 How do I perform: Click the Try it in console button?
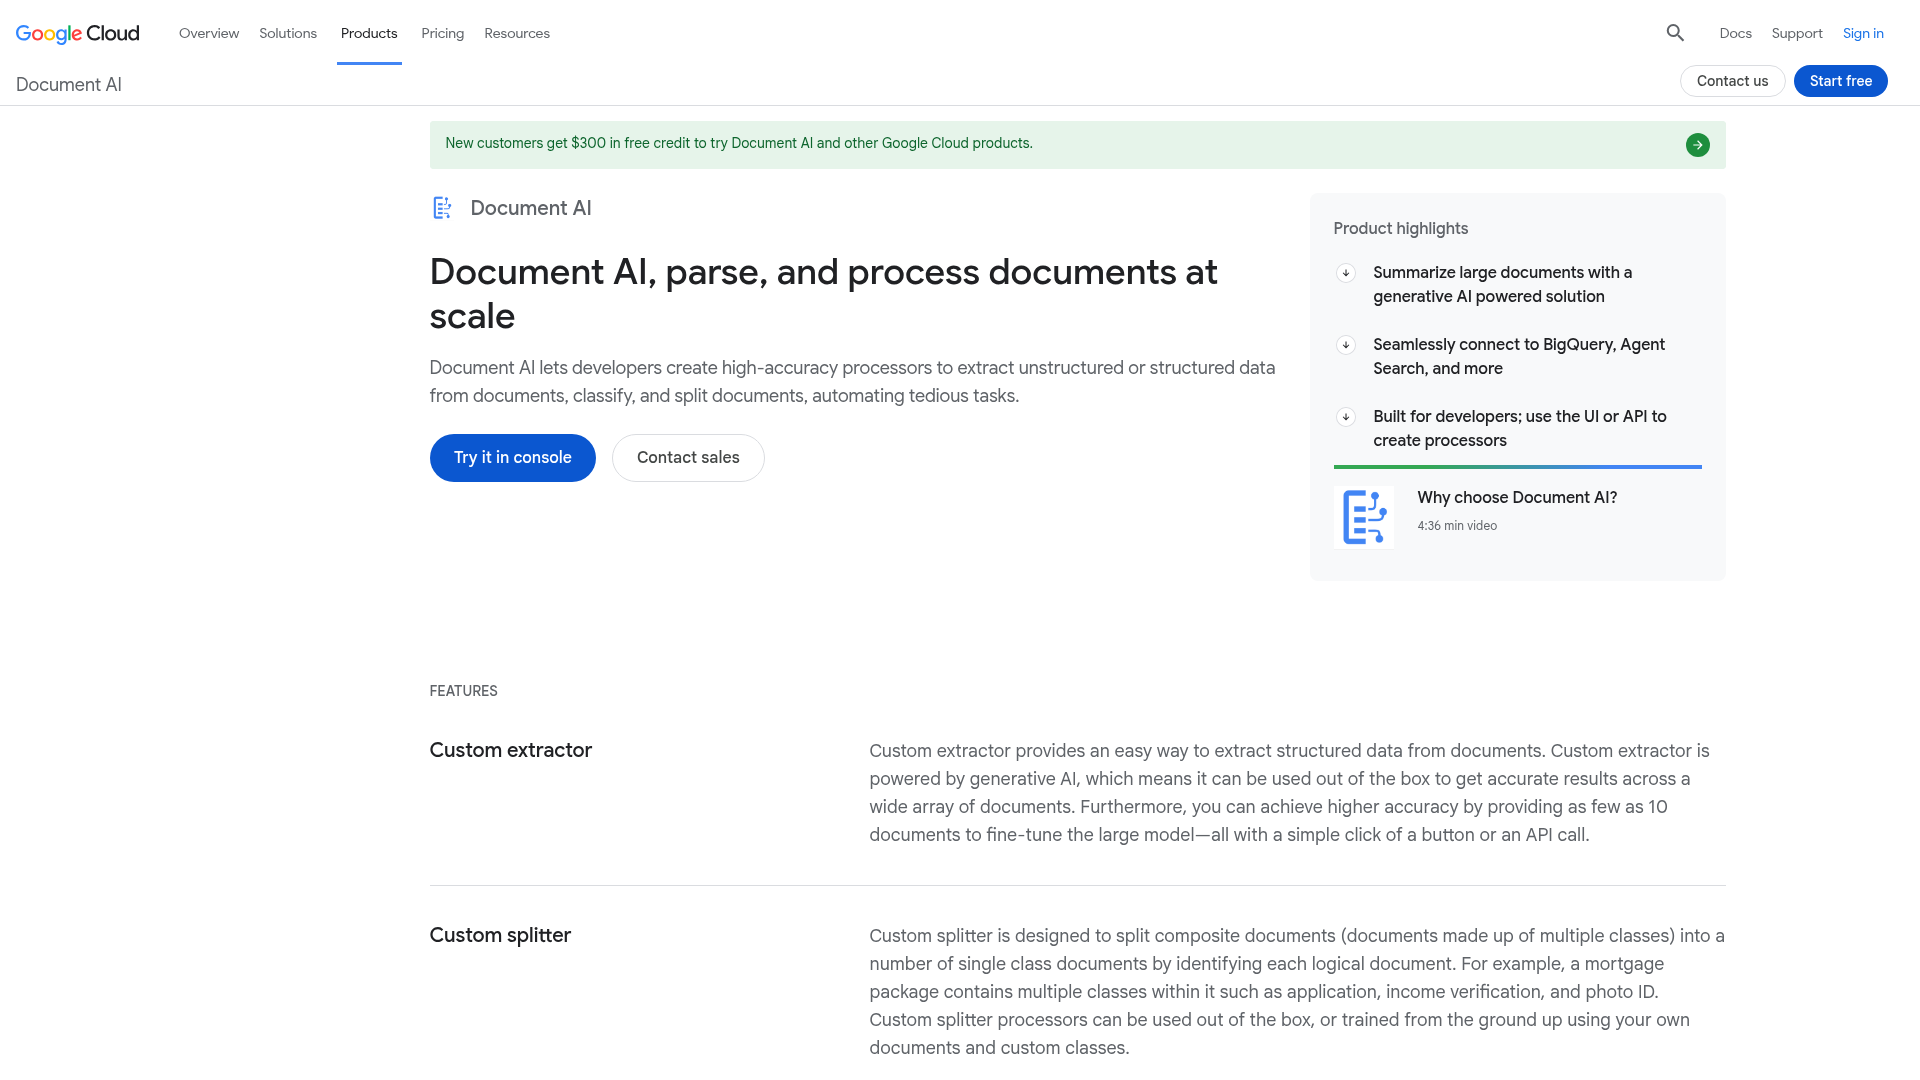click(x=512, y=458)
